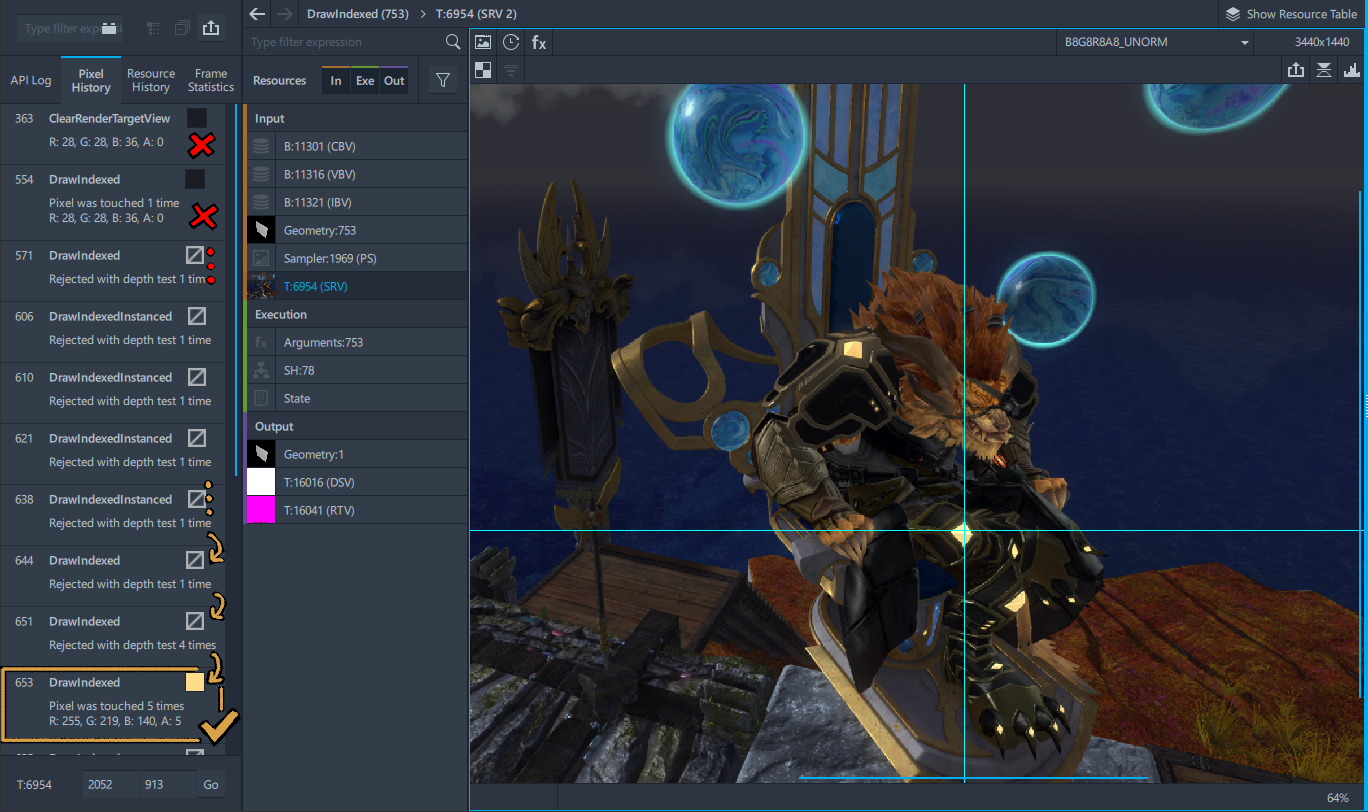Open the Frame Statistics tab
Viewport: 1368px width, 812px height.
[x=211, y=80]
